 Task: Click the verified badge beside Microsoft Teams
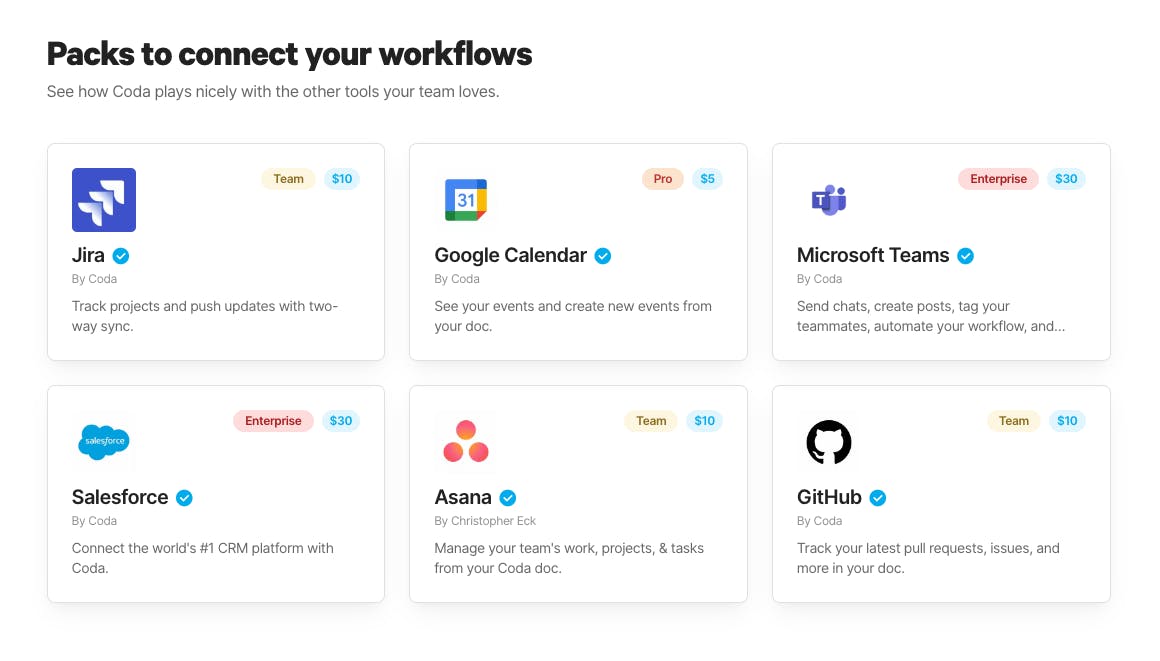tap(965, 255)
